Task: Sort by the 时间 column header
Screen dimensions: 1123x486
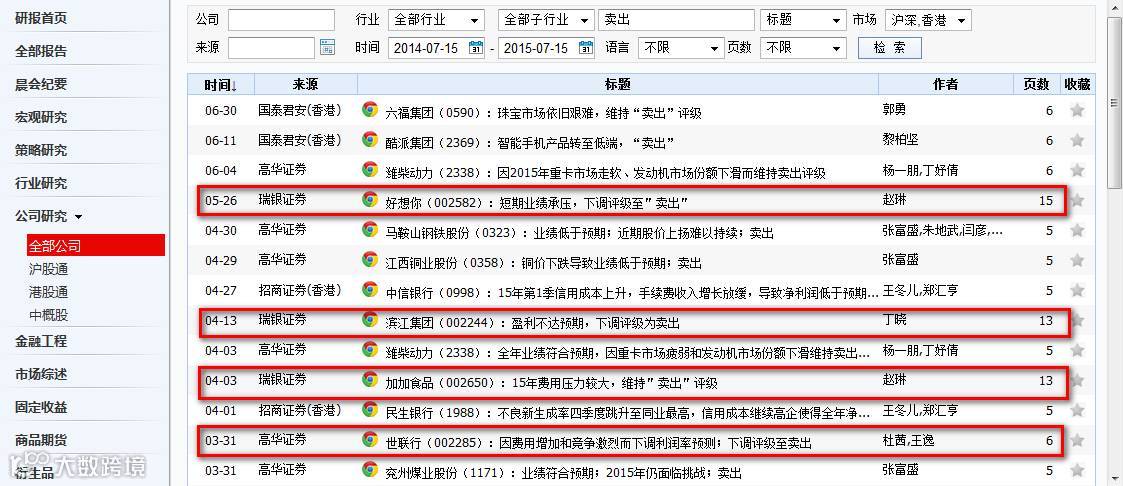Action: pos(221,84)
